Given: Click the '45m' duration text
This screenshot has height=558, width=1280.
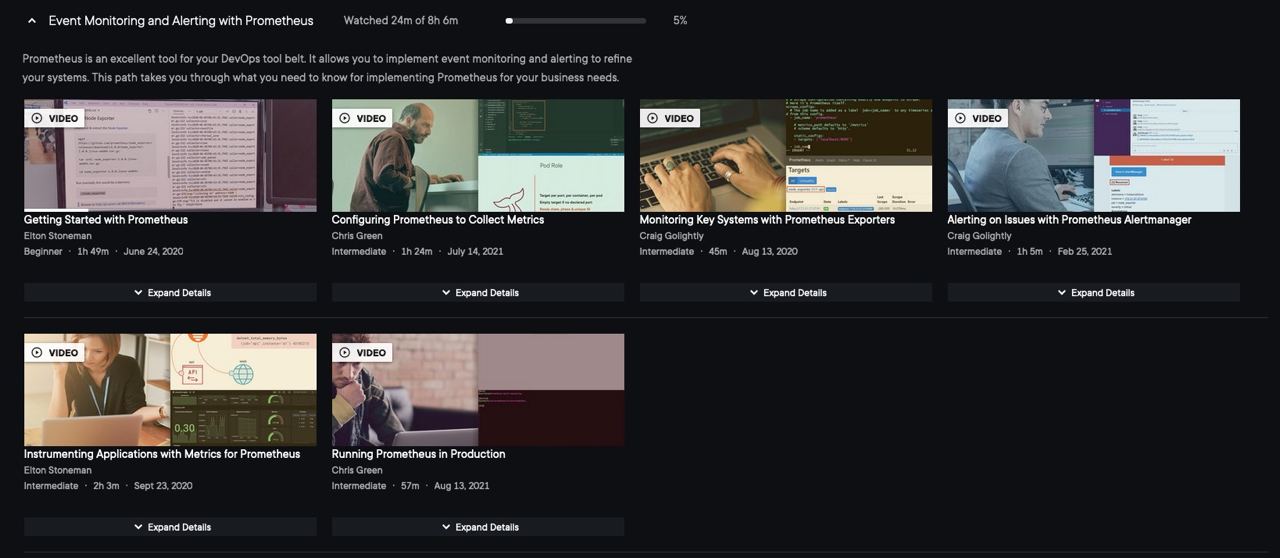Looking at the screenshot, I should point(718,252).
